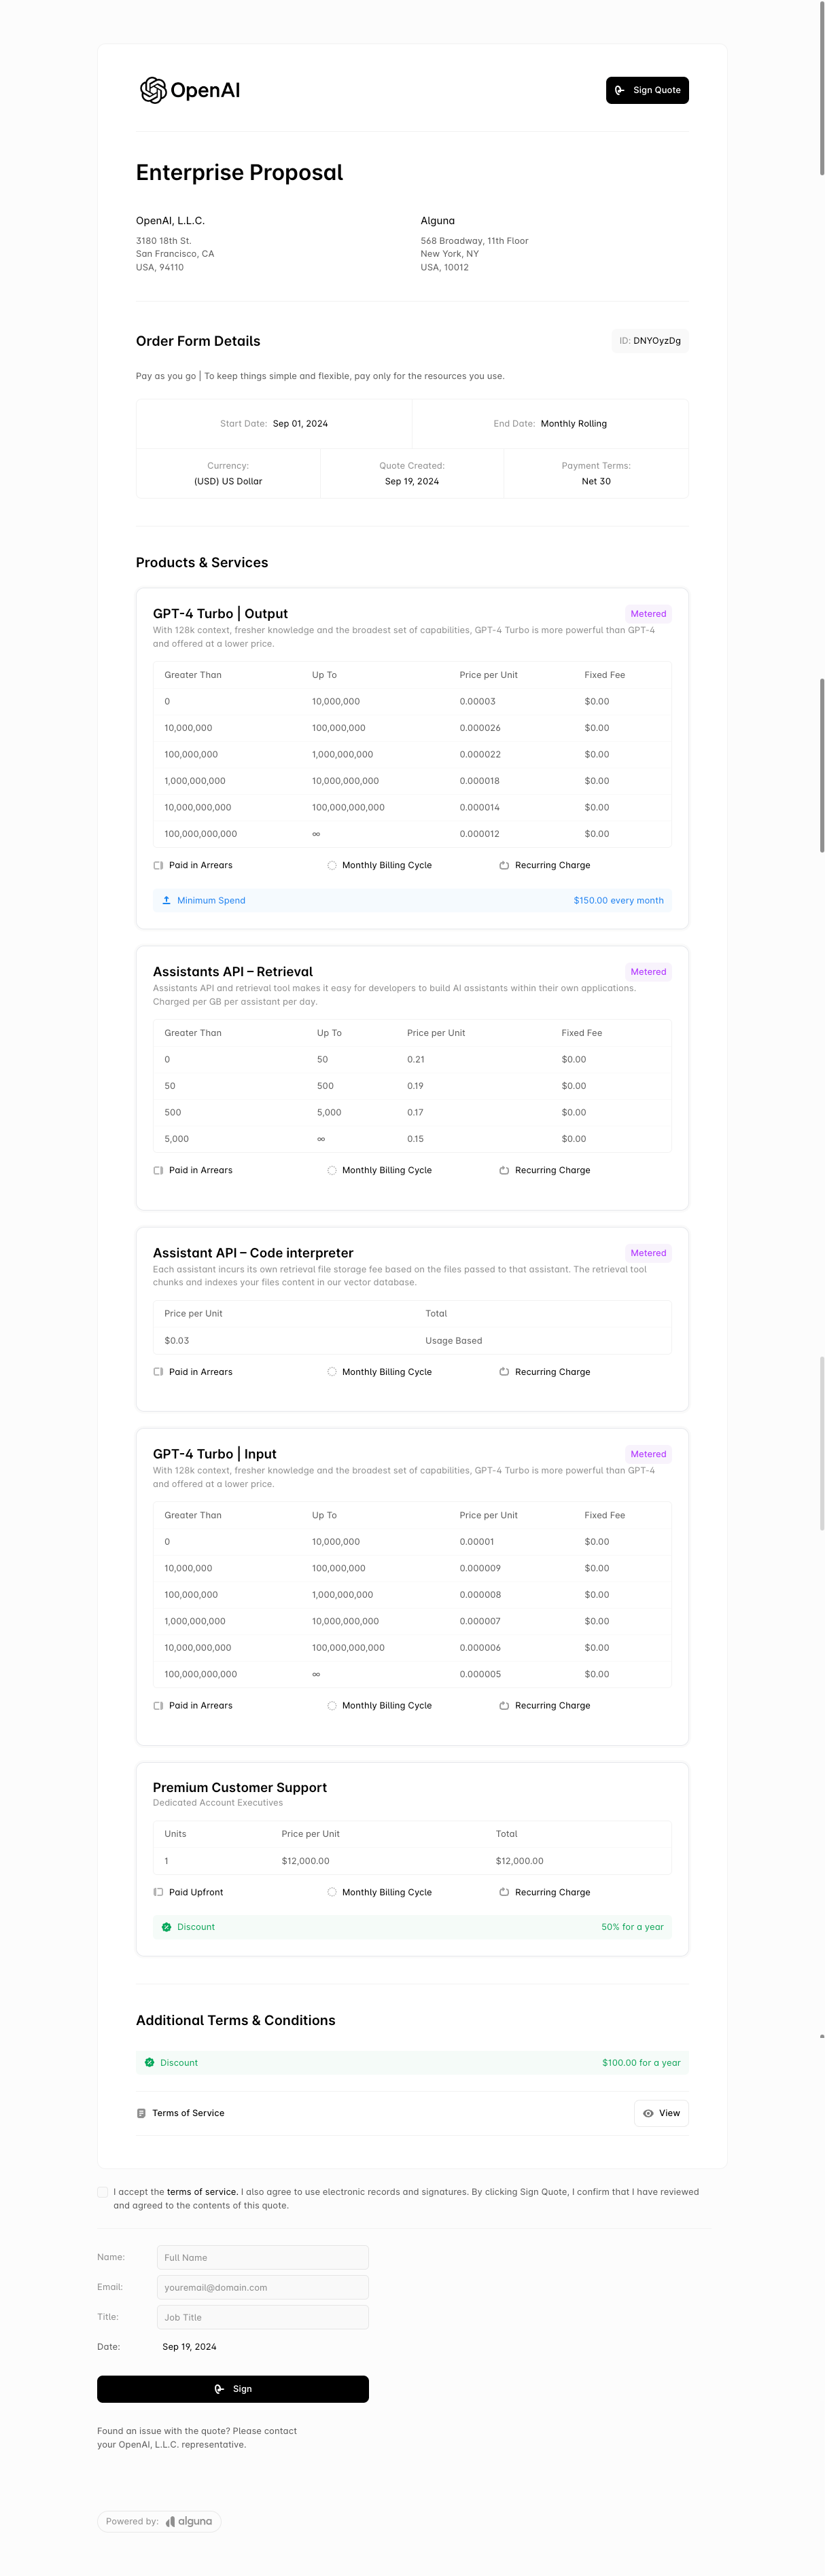Click the Paid Upfront icon under Premium Customer Support
This screenshot has width=825, height=2576.
click(x=158, y=1892)
